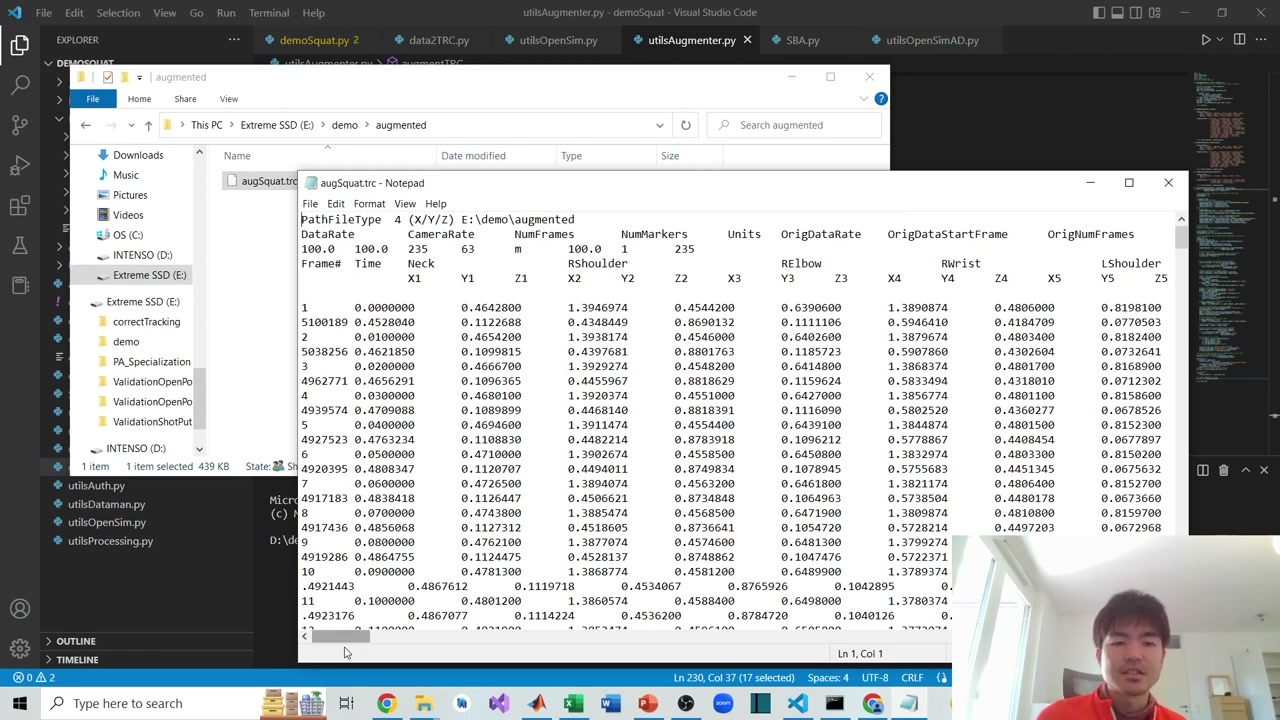This screenshot has width=1280, height=720.
Task: Open utilsProcessing.py in VS Code explorer
Action: (x=110, y=541)
